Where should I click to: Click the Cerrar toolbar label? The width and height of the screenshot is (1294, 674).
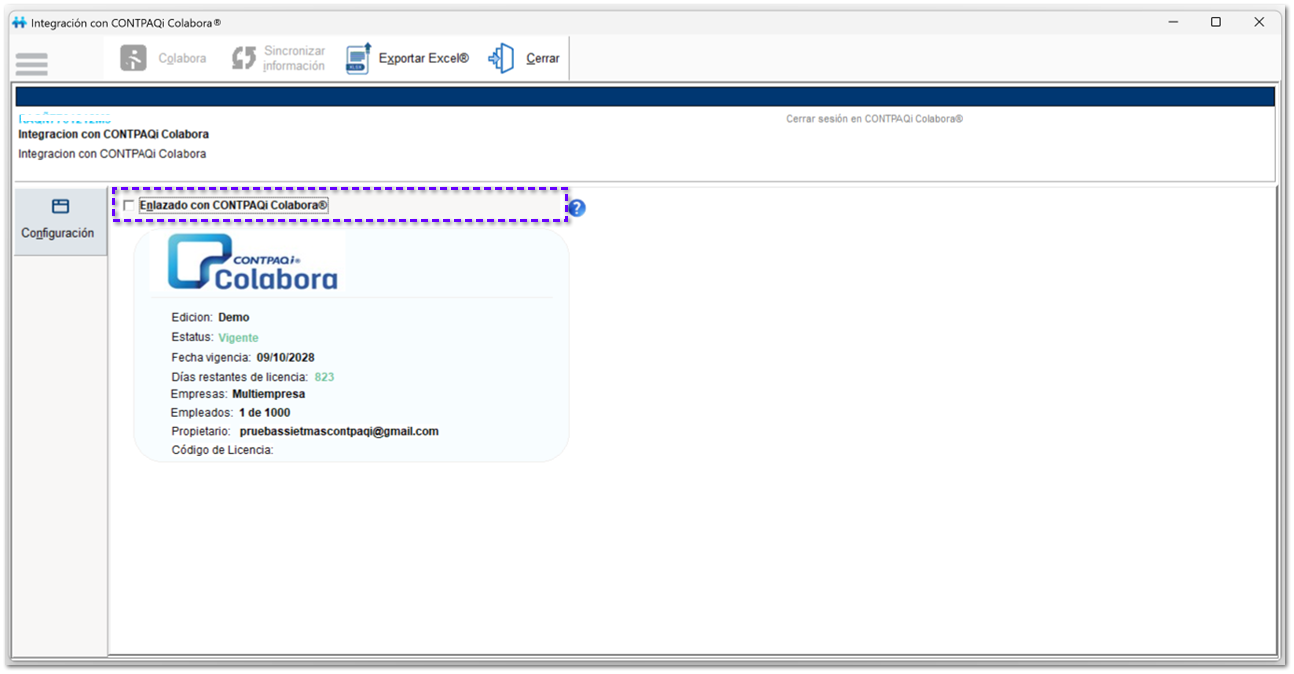pos(543,59)
